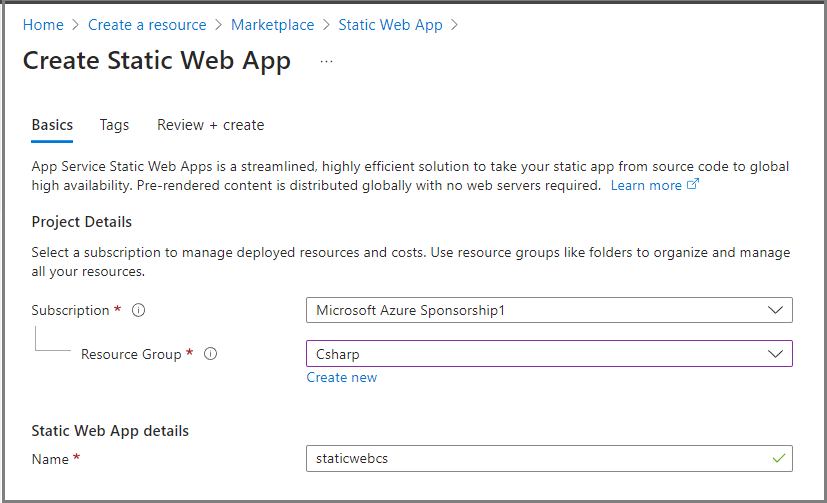The image size is (827, 503).
Task: Select the Project Details heading text
Action: (82, 222)
